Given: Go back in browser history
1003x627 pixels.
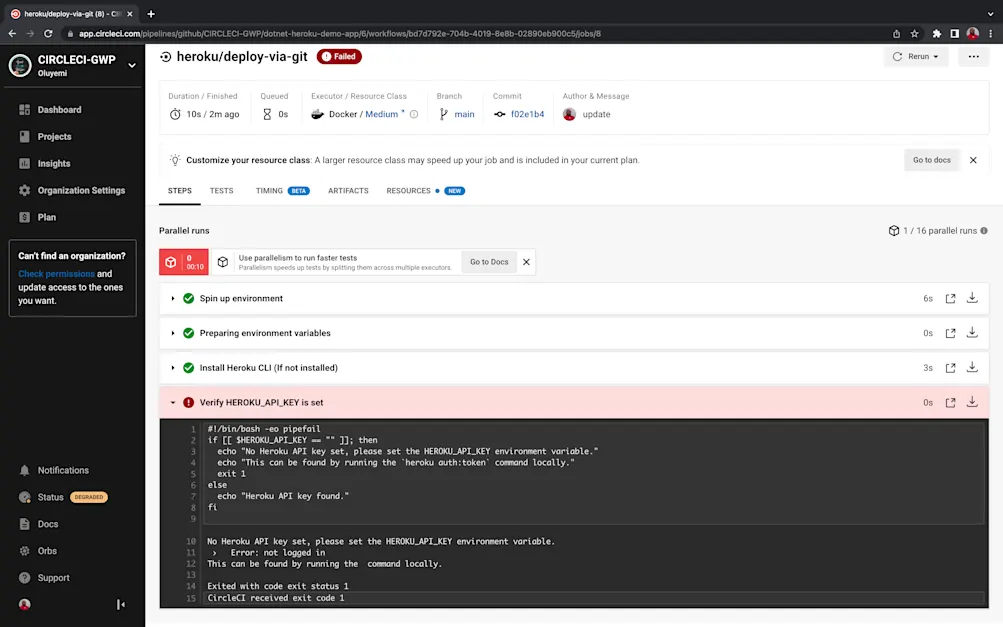Looking at the screenshot, I should point(12,33).
